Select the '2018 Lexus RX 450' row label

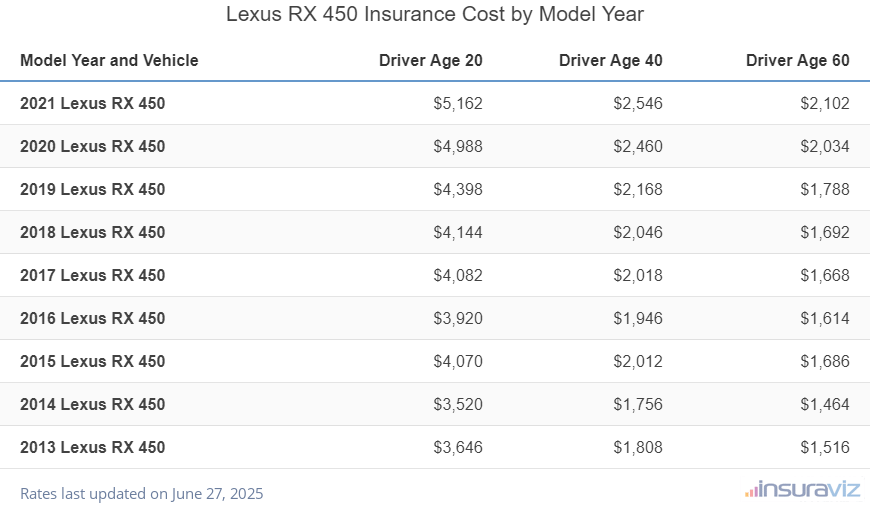pos(93,232)
